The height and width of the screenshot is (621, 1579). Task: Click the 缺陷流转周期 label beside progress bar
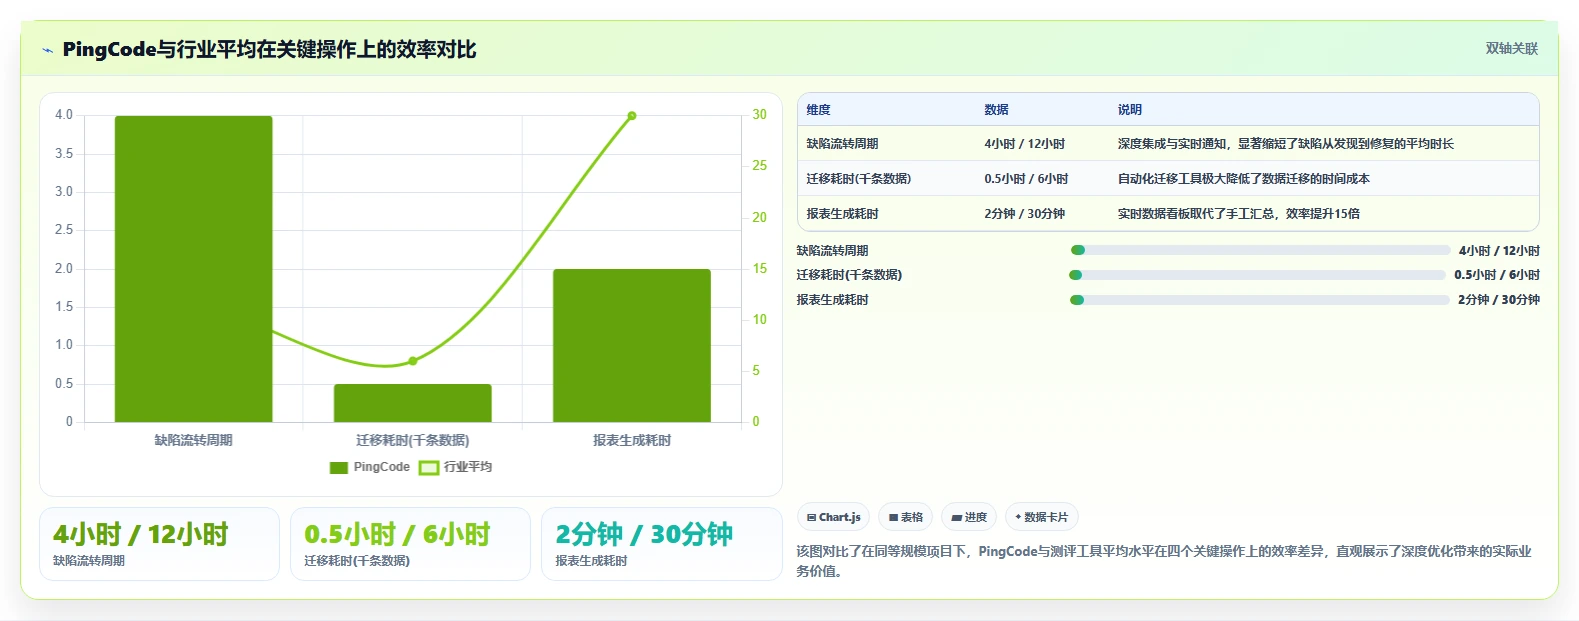click(832, 251)
